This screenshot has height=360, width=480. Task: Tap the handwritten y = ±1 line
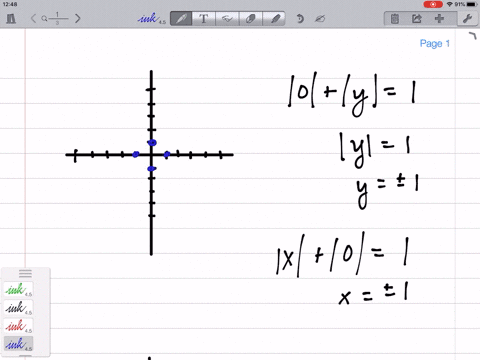387,190
